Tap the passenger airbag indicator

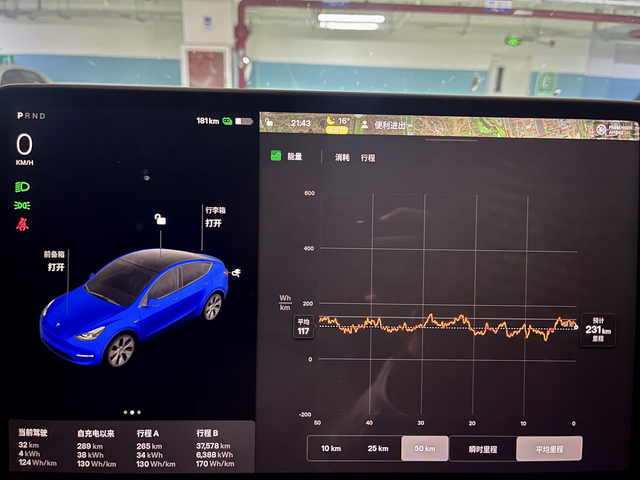(614, 130)
